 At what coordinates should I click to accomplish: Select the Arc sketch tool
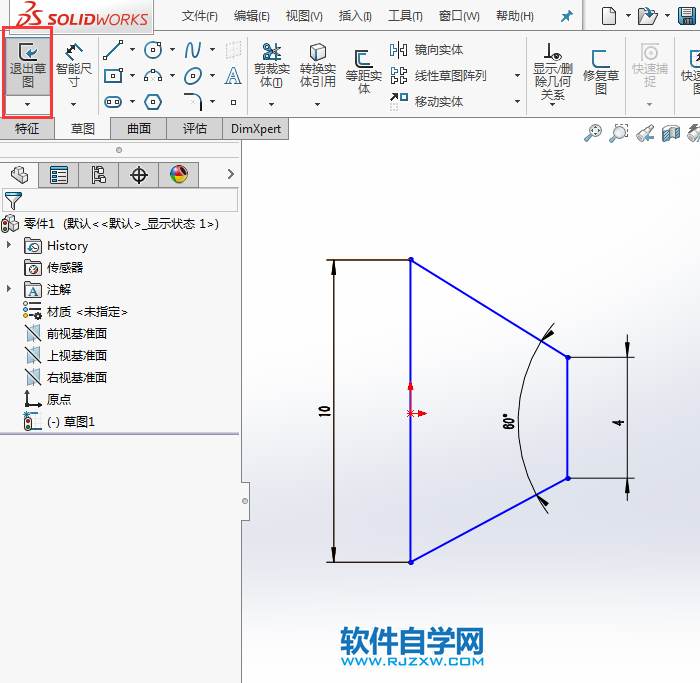click(x=153, y=75)
